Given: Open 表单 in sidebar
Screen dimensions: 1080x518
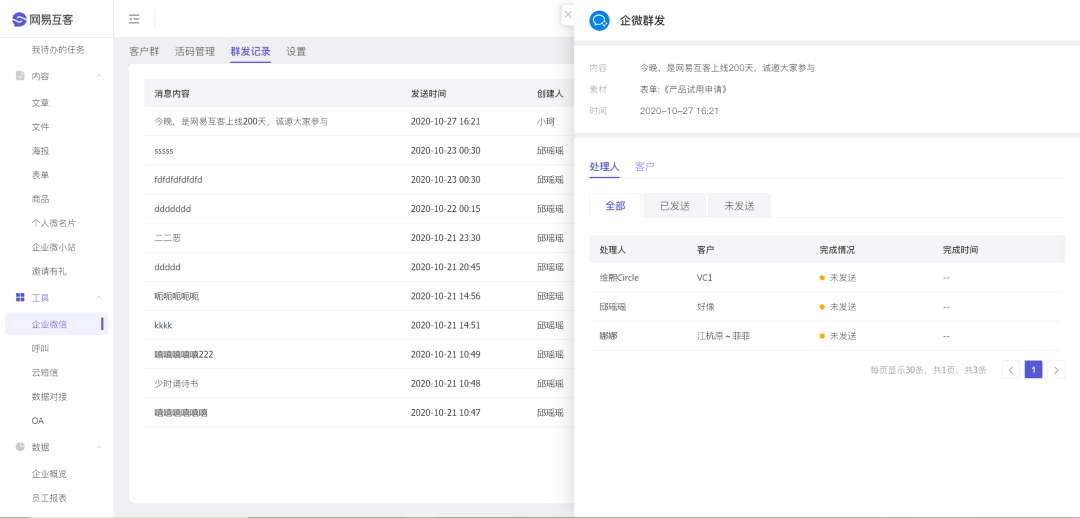Looking at the screenshot, I should tap(41, 175).
